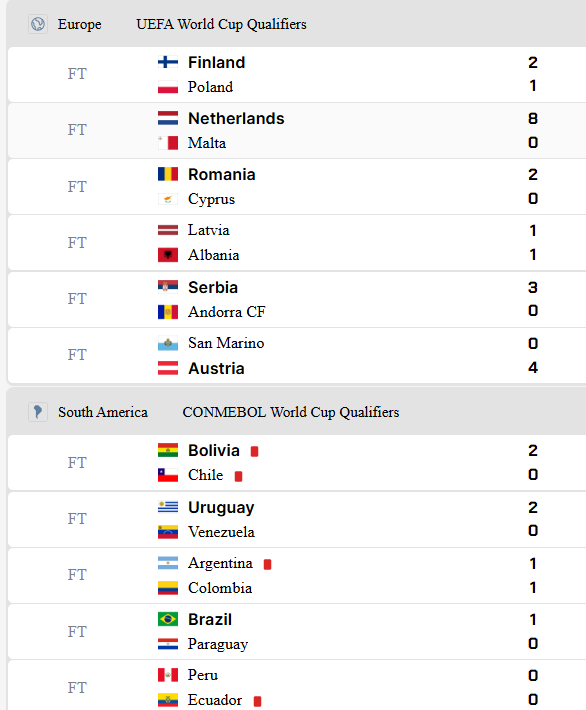Image resolution: width=586 pixels, height=710 pixels.
Task: Open the Serbia team name
Action: [x=213, y=287]
